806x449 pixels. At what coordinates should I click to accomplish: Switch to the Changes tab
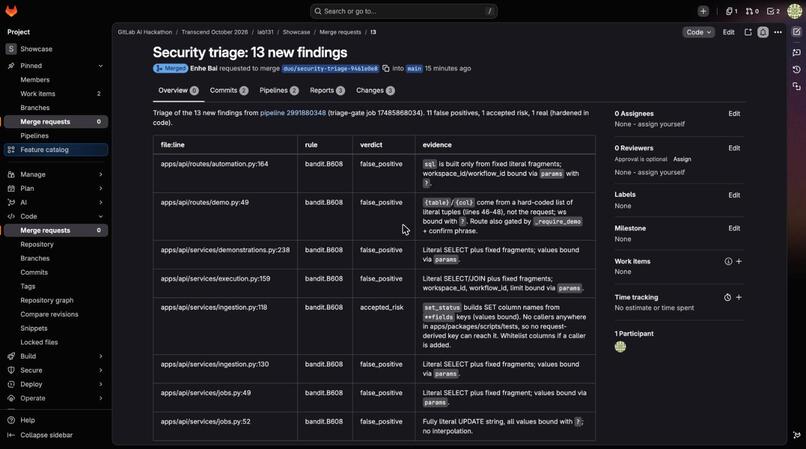(x=375, y=91)
